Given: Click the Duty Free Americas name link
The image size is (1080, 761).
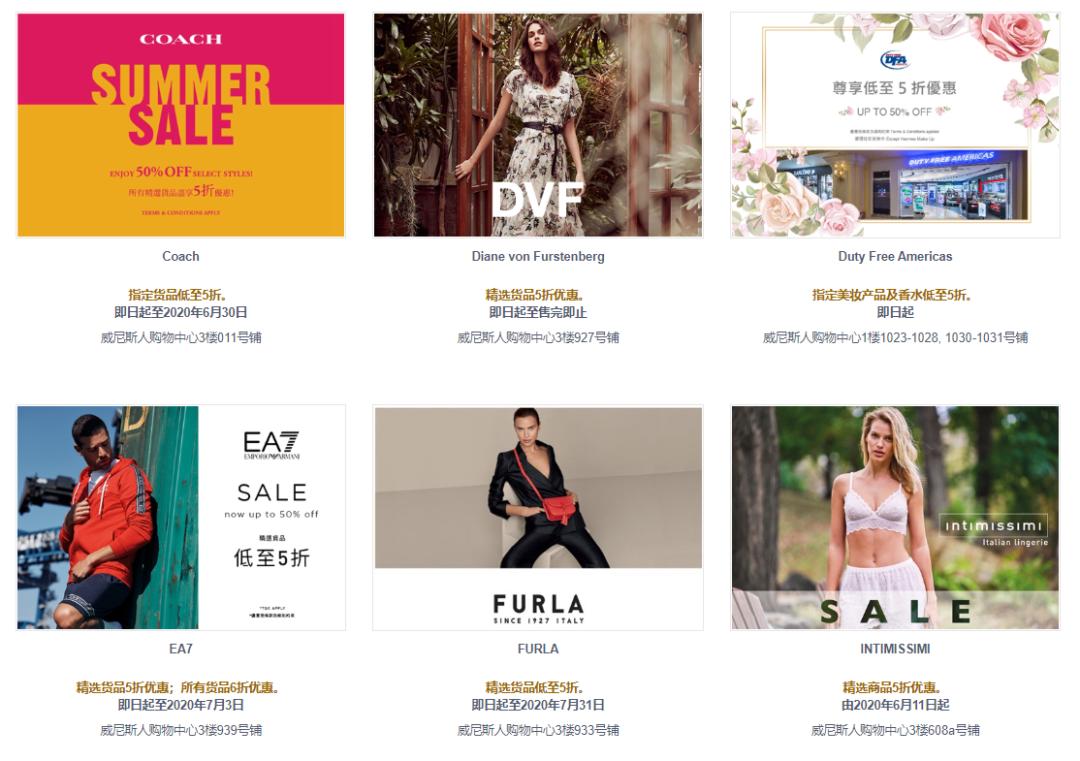Looking at the screenshot, I should (x=895, y=256).
